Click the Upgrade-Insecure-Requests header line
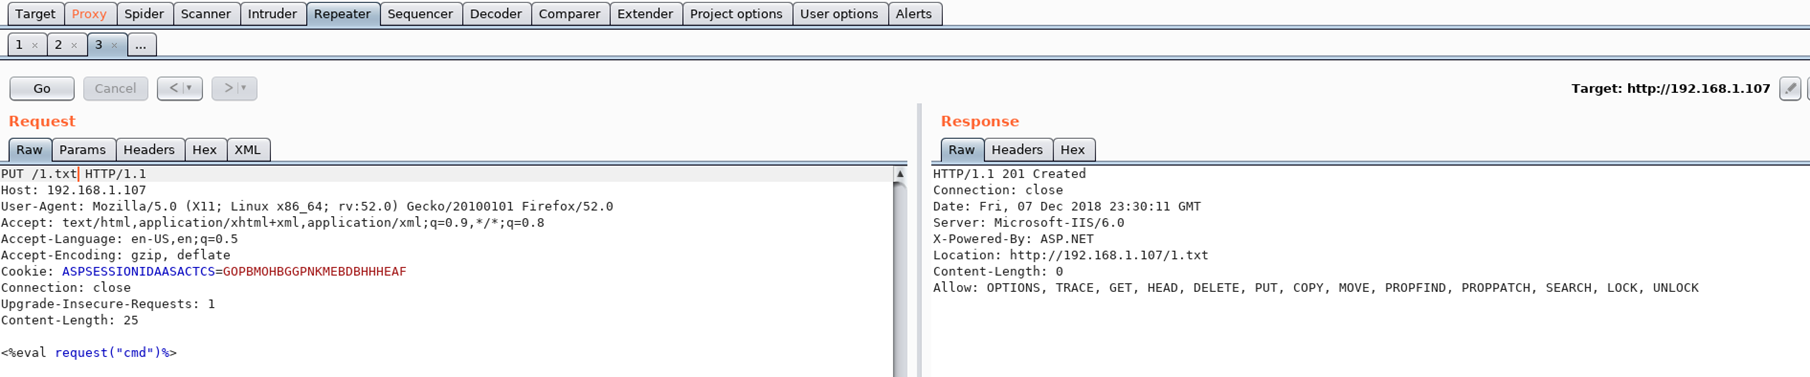 [x=108, y=304]
